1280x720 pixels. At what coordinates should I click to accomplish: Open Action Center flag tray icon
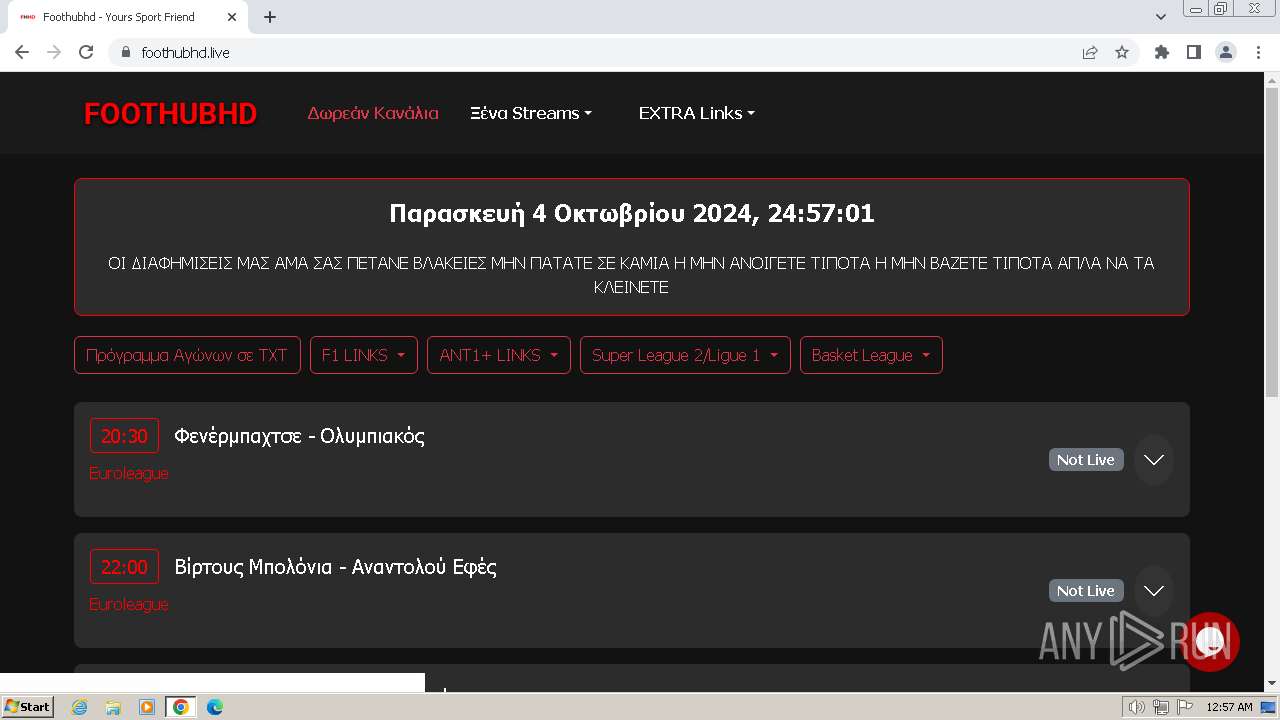point(1185,707)
